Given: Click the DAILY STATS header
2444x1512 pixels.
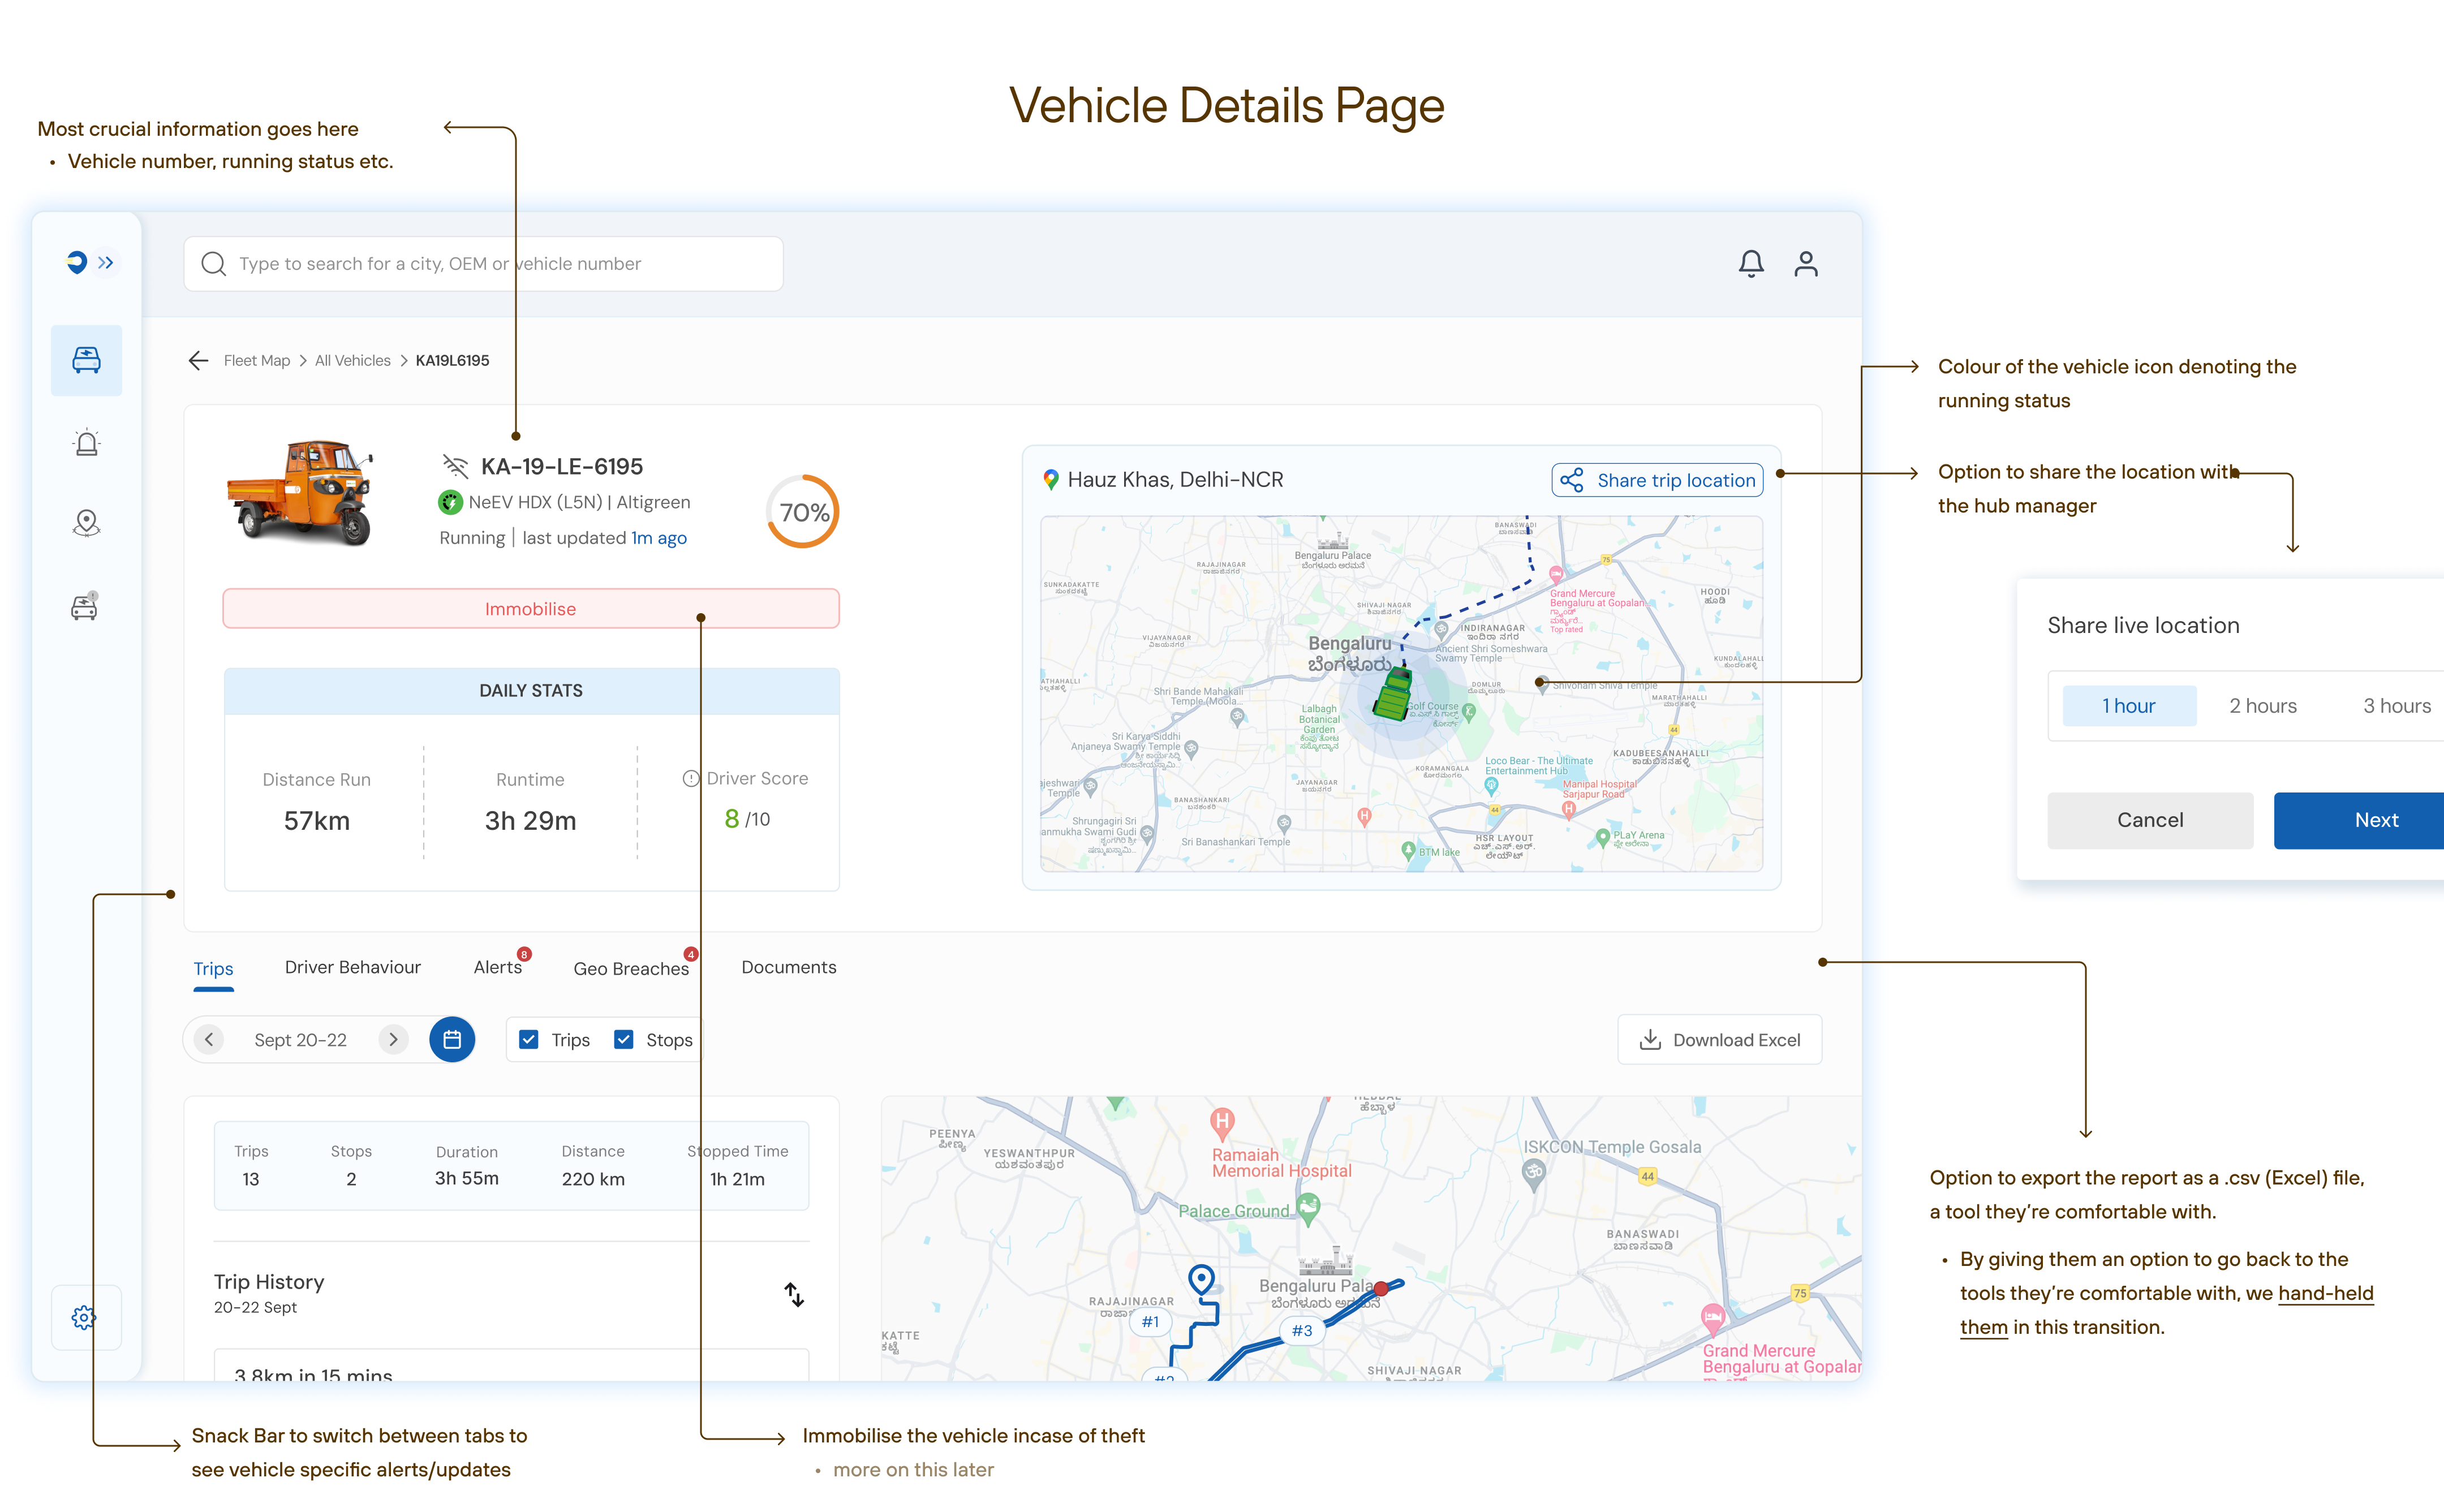Looking at the screenshot, I should (531, 691).
